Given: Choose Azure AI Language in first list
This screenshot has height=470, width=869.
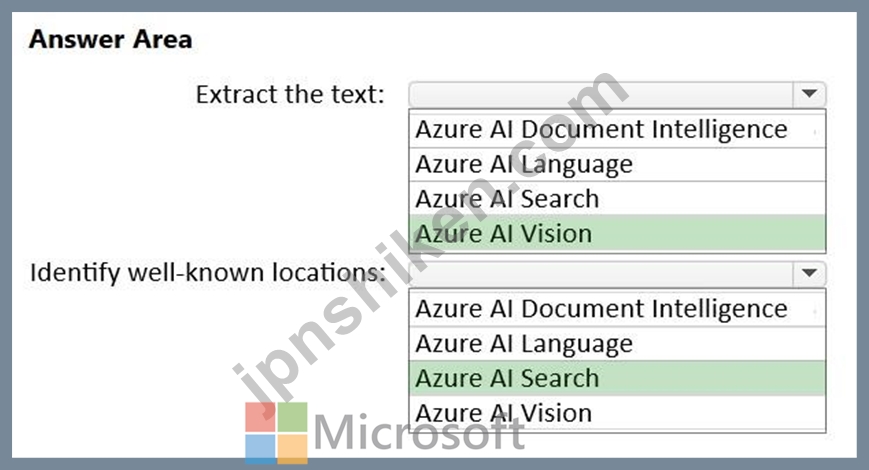Looking at the screenshot, I should [x=617, y=164].
